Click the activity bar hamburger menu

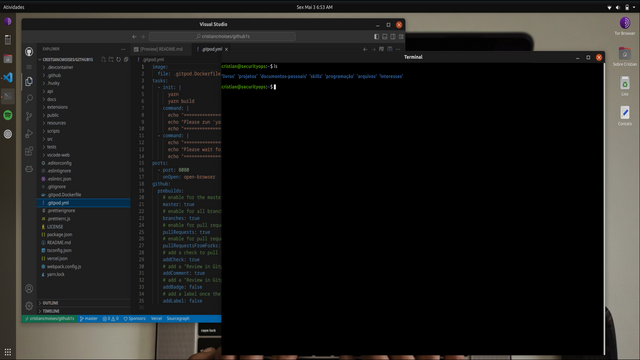click(x=29, y=67)
